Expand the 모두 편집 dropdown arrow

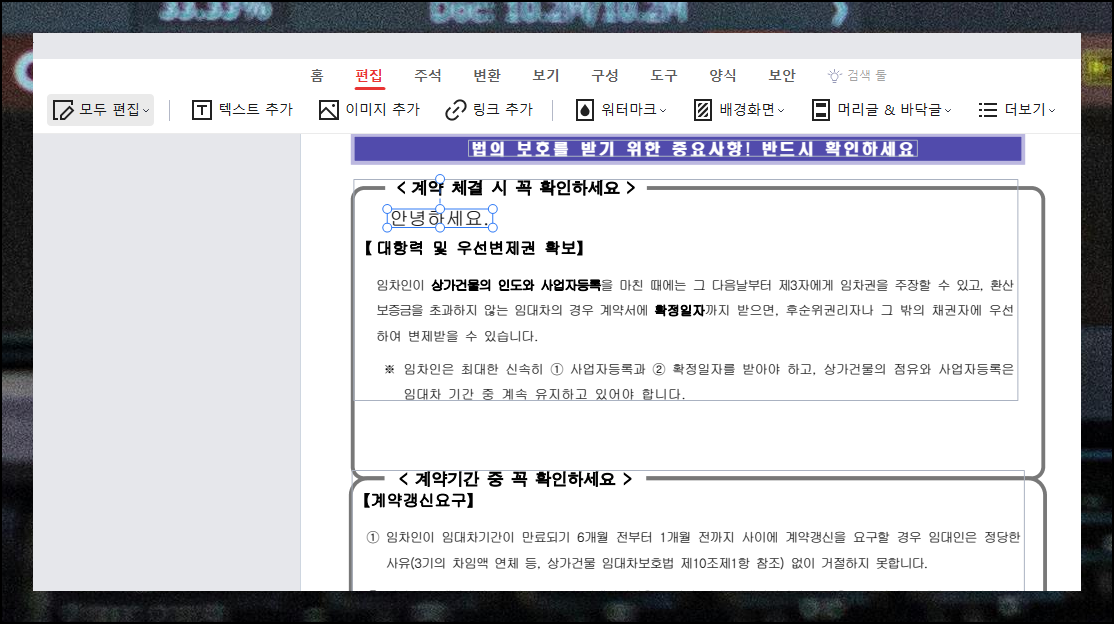pos(146,111)
